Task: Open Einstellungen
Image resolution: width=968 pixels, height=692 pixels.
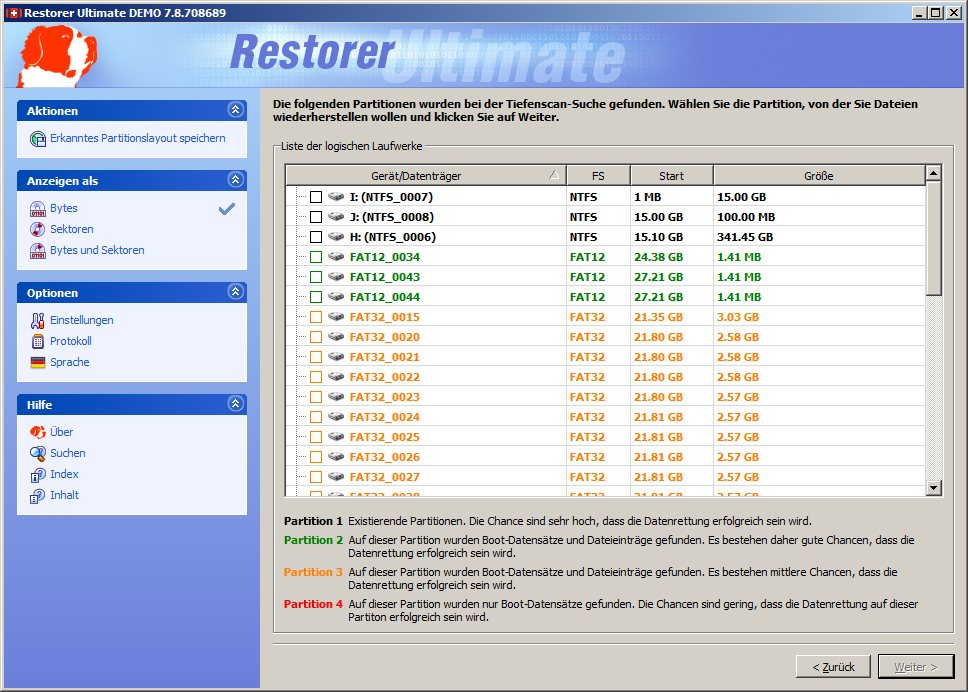Action: pos(81,320)
